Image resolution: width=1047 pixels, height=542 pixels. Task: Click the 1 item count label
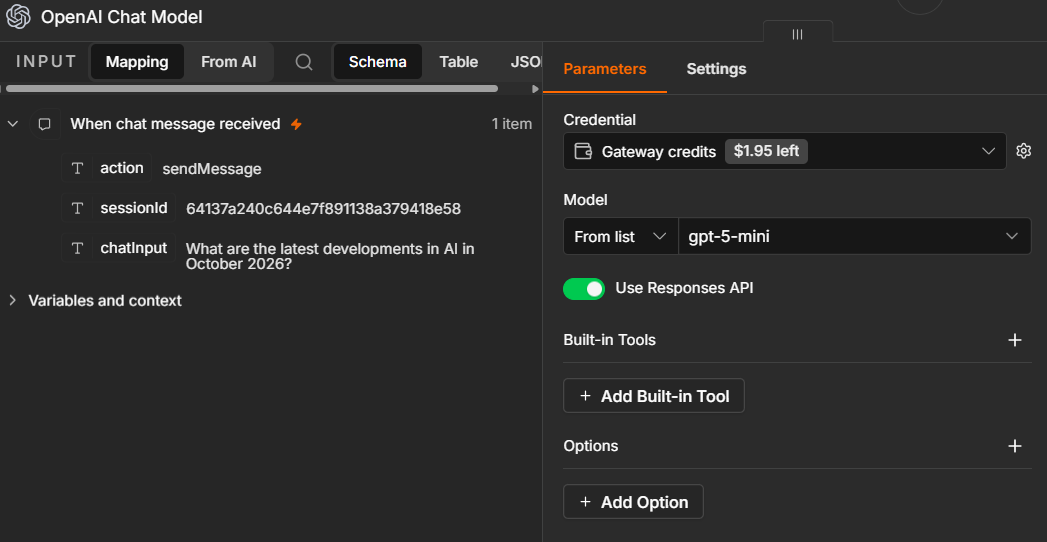[x=511, y=124]
